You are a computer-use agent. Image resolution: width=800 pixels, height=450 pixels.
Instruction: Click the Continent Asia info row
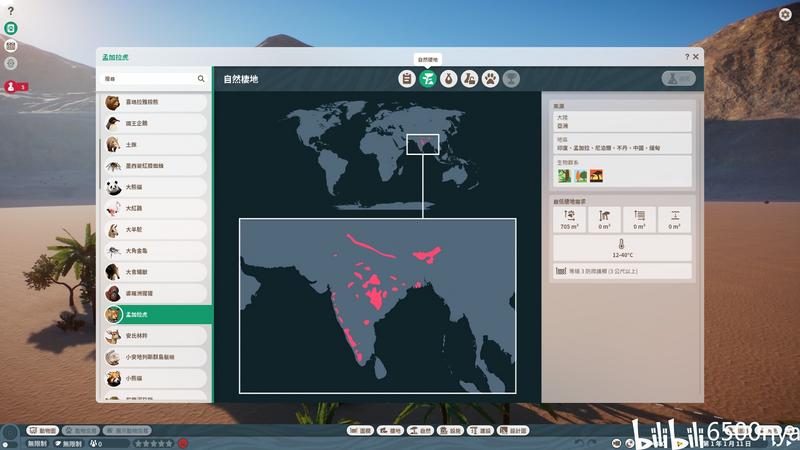[622, 121]
